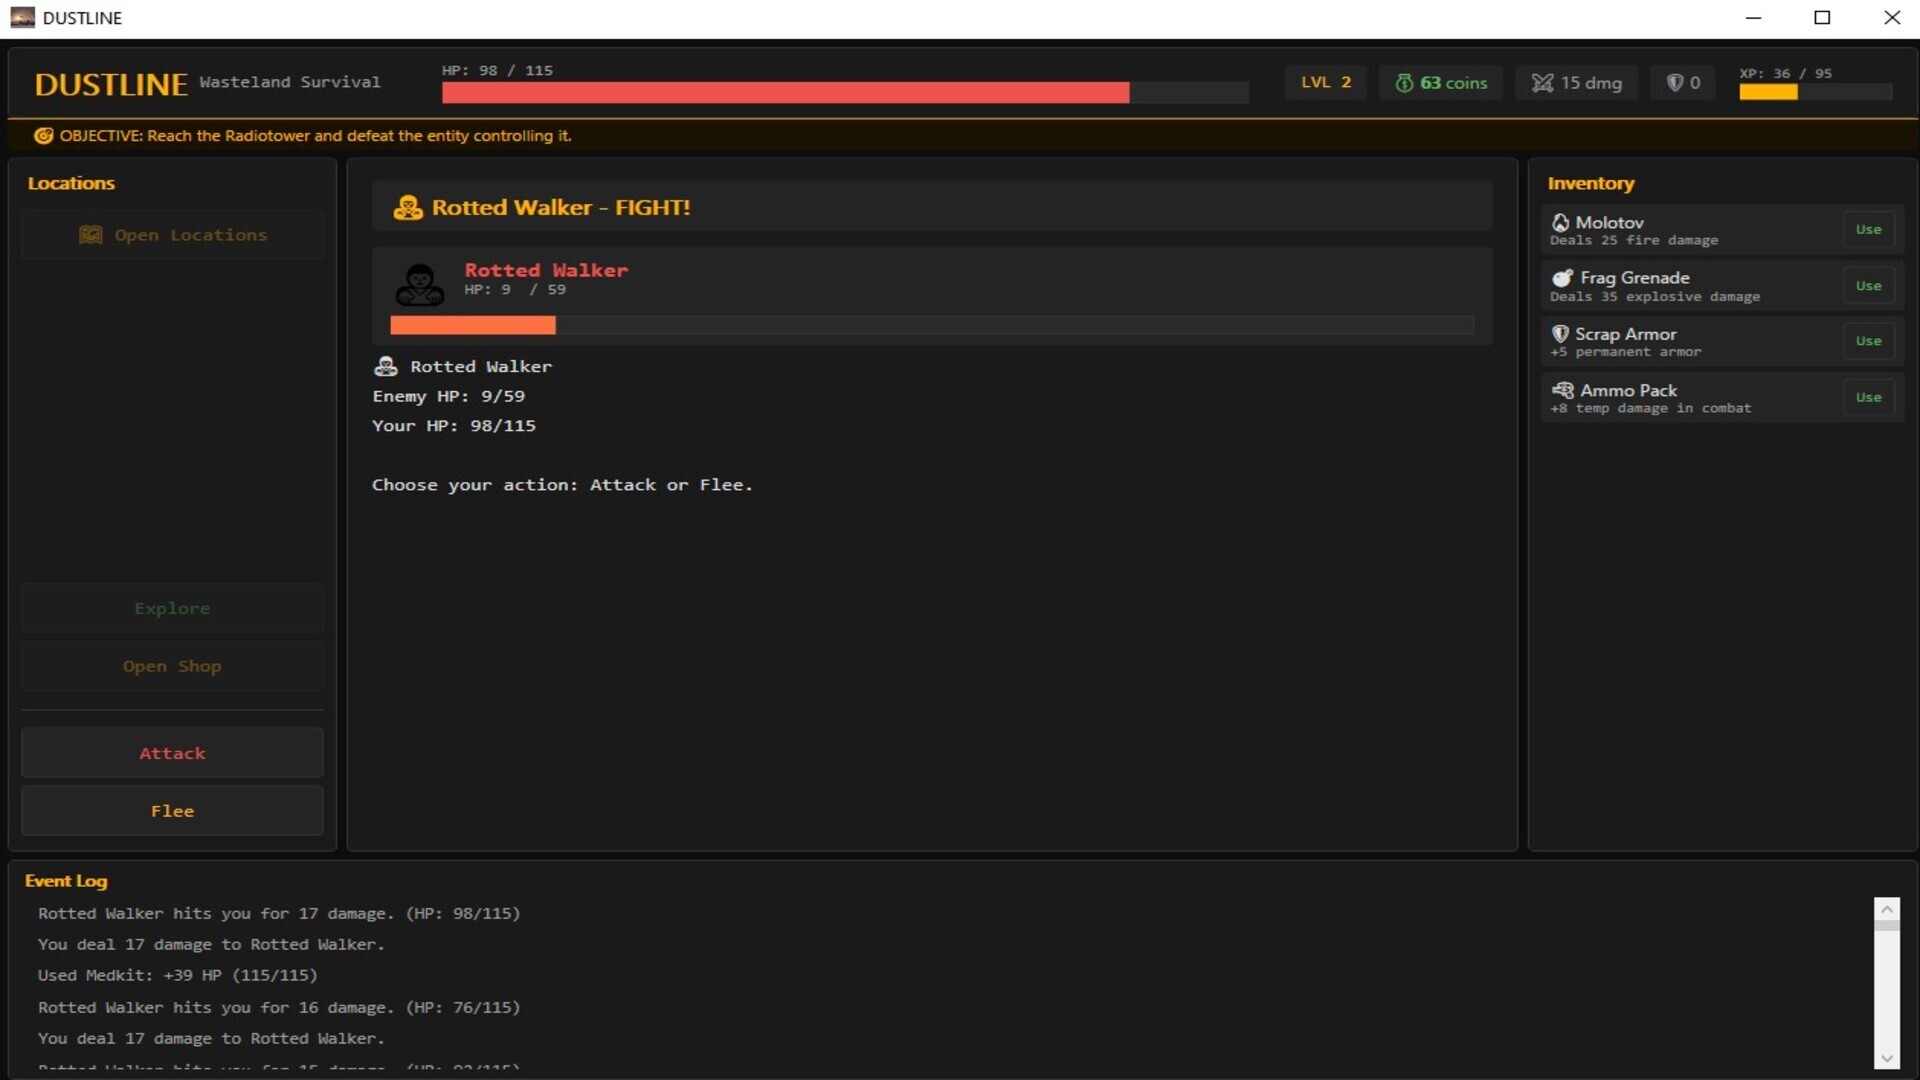Click the coins money bag icon
This screenshot has height=1080, width=1920.
(x=1404, y=83)
